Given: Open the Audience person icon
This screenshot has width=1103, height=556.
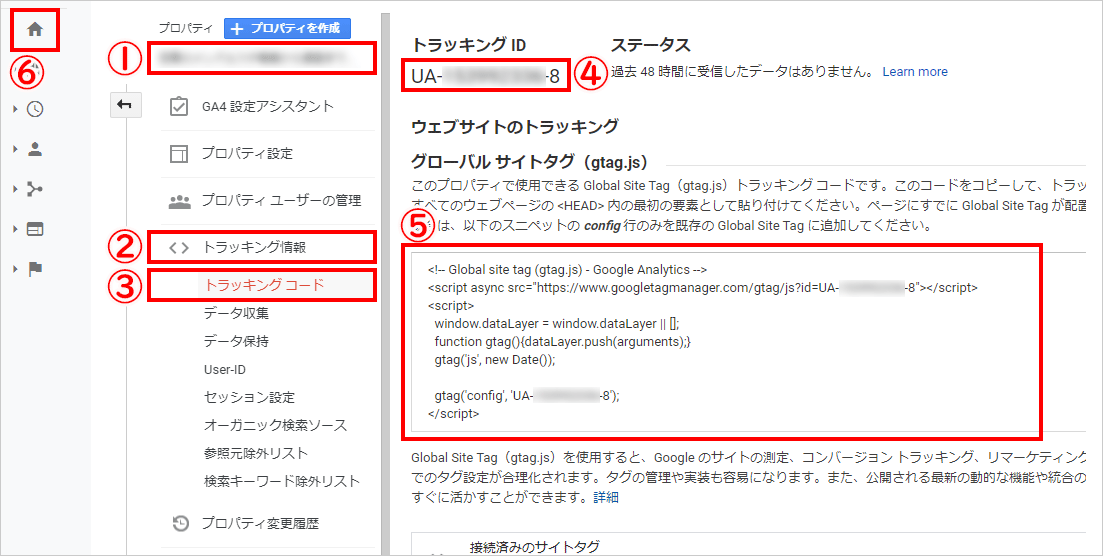Looking at the screenshot, I should 34,149.
